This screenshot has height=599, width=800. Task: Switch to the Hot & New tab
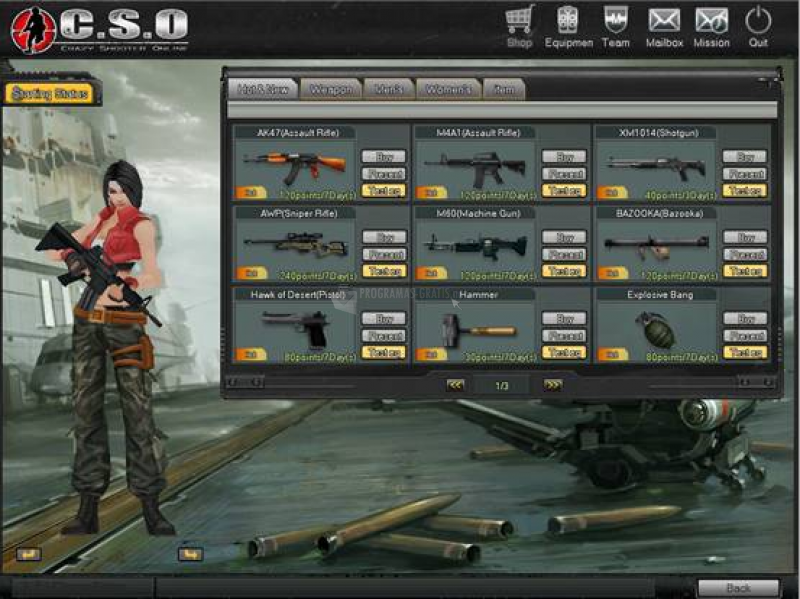(262, 89)
